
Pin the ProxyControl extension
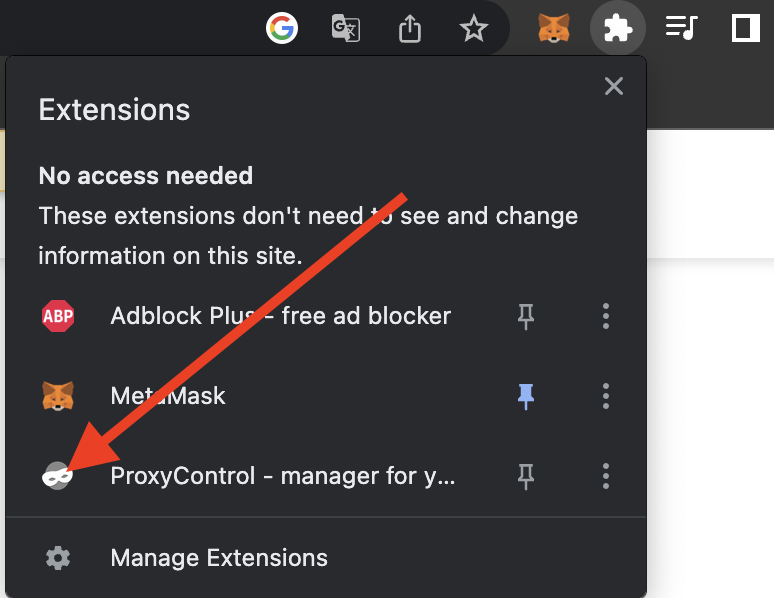[526, 476]
